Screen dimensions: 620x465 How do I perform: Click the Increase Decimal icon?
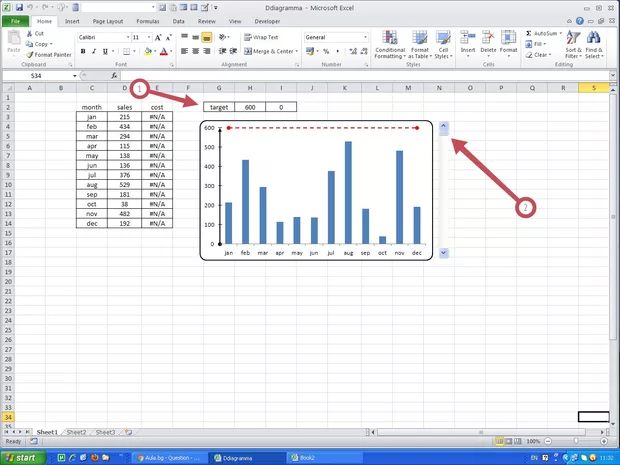click(353, 51)
